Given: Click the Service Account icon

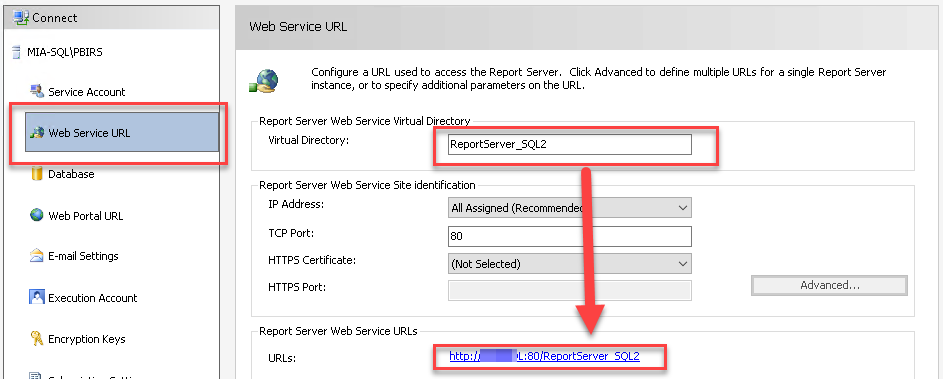Looking at the screenshot, I should (37, 92).
